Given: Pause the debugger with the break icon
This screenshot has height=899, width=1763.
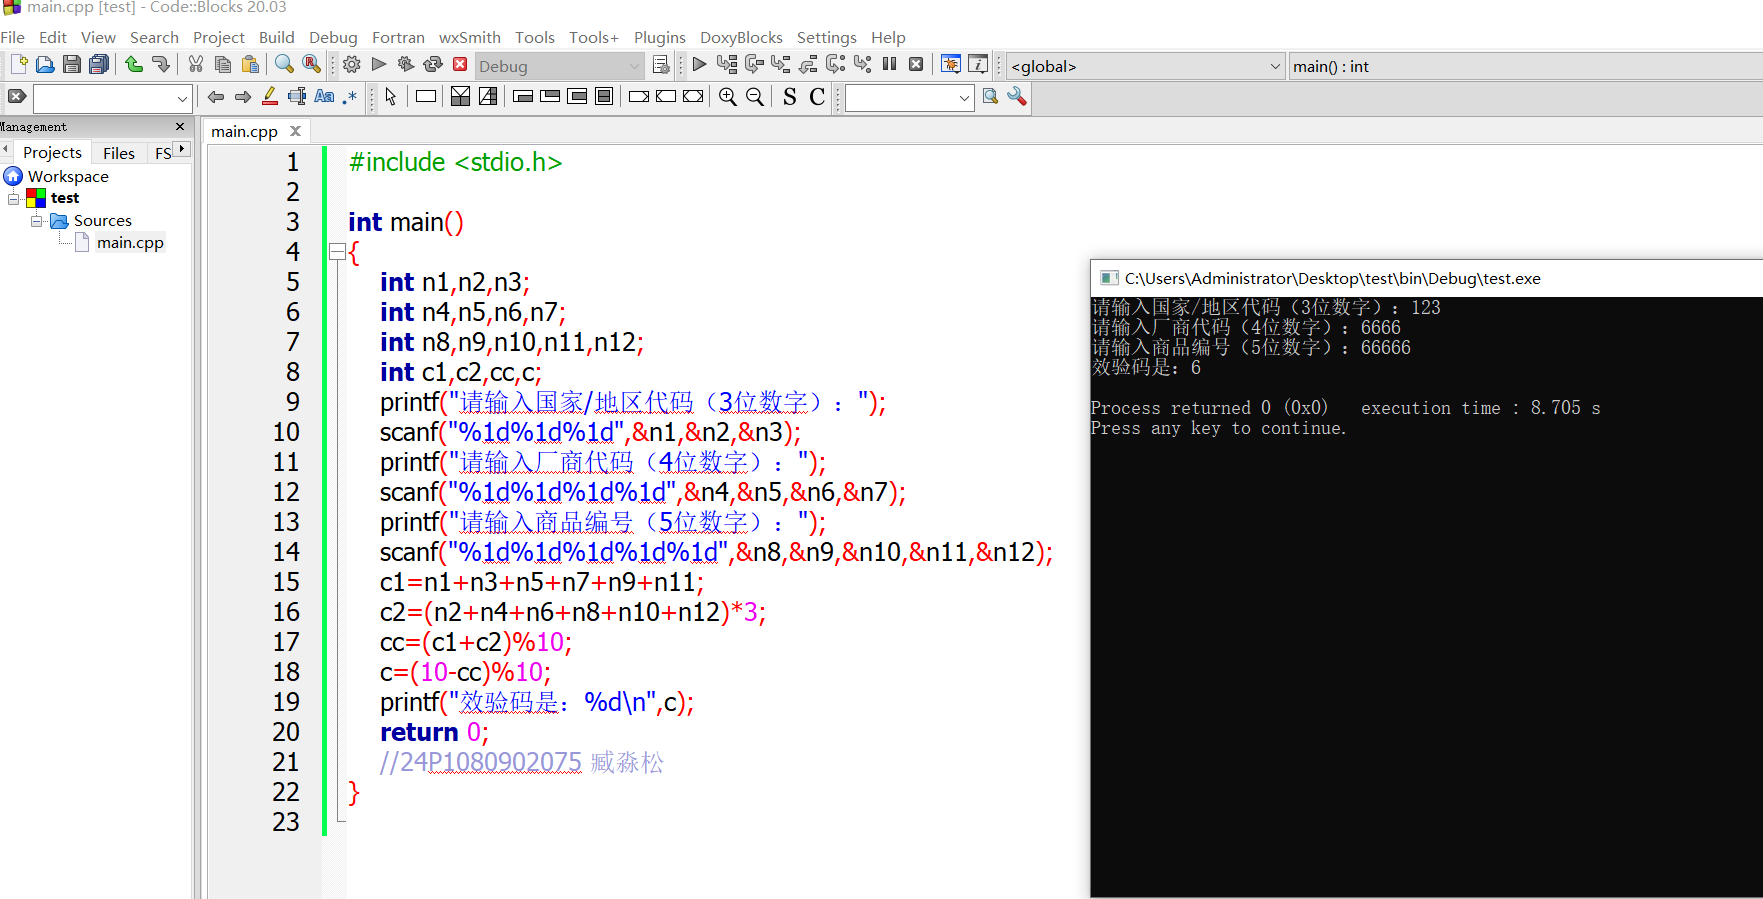Looking at the screenshot, I should pos(889,65).
